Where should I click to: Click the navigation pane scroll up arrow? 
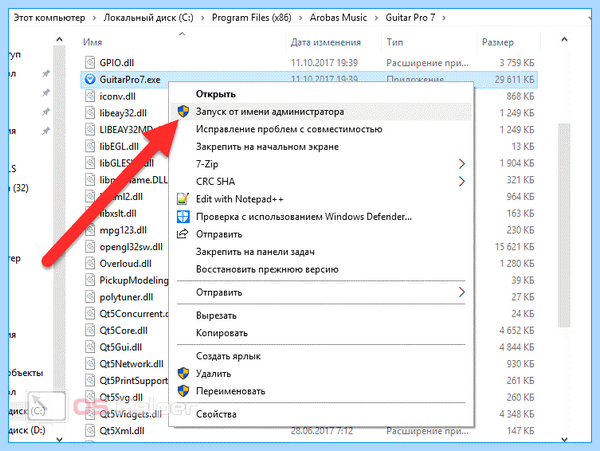pos(59,39)
